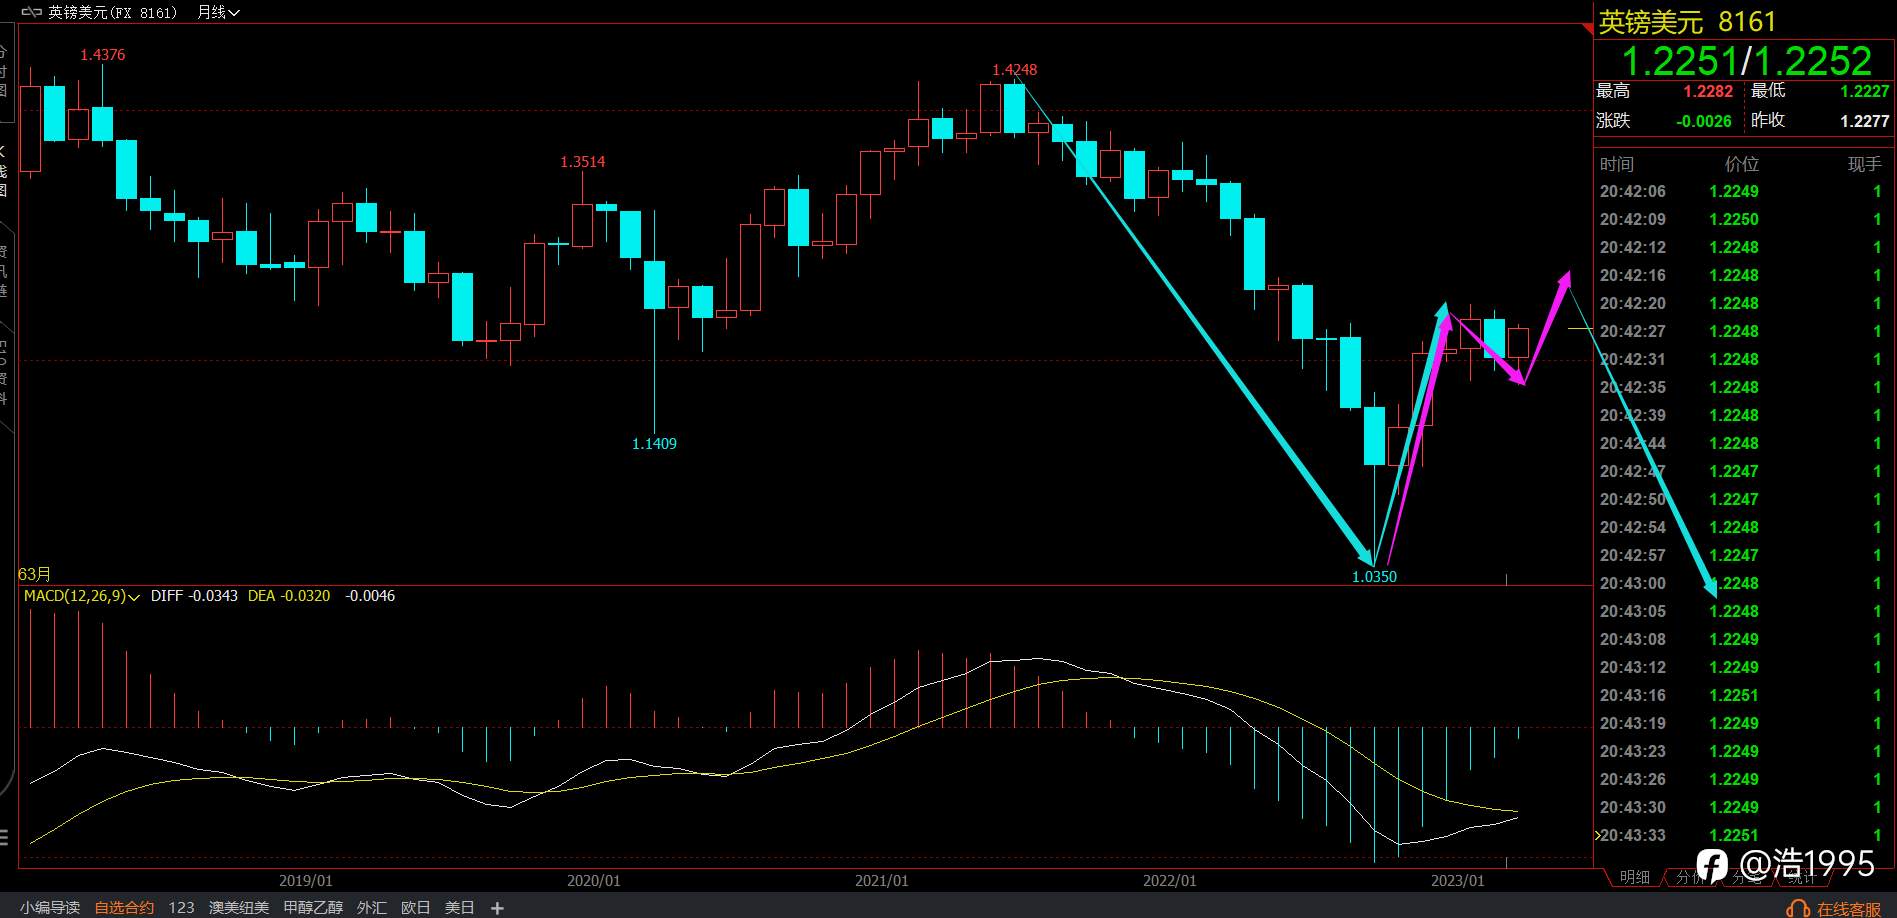Click the 2023/01 date axis label
1897x918 pixels.
[1458, 881]
